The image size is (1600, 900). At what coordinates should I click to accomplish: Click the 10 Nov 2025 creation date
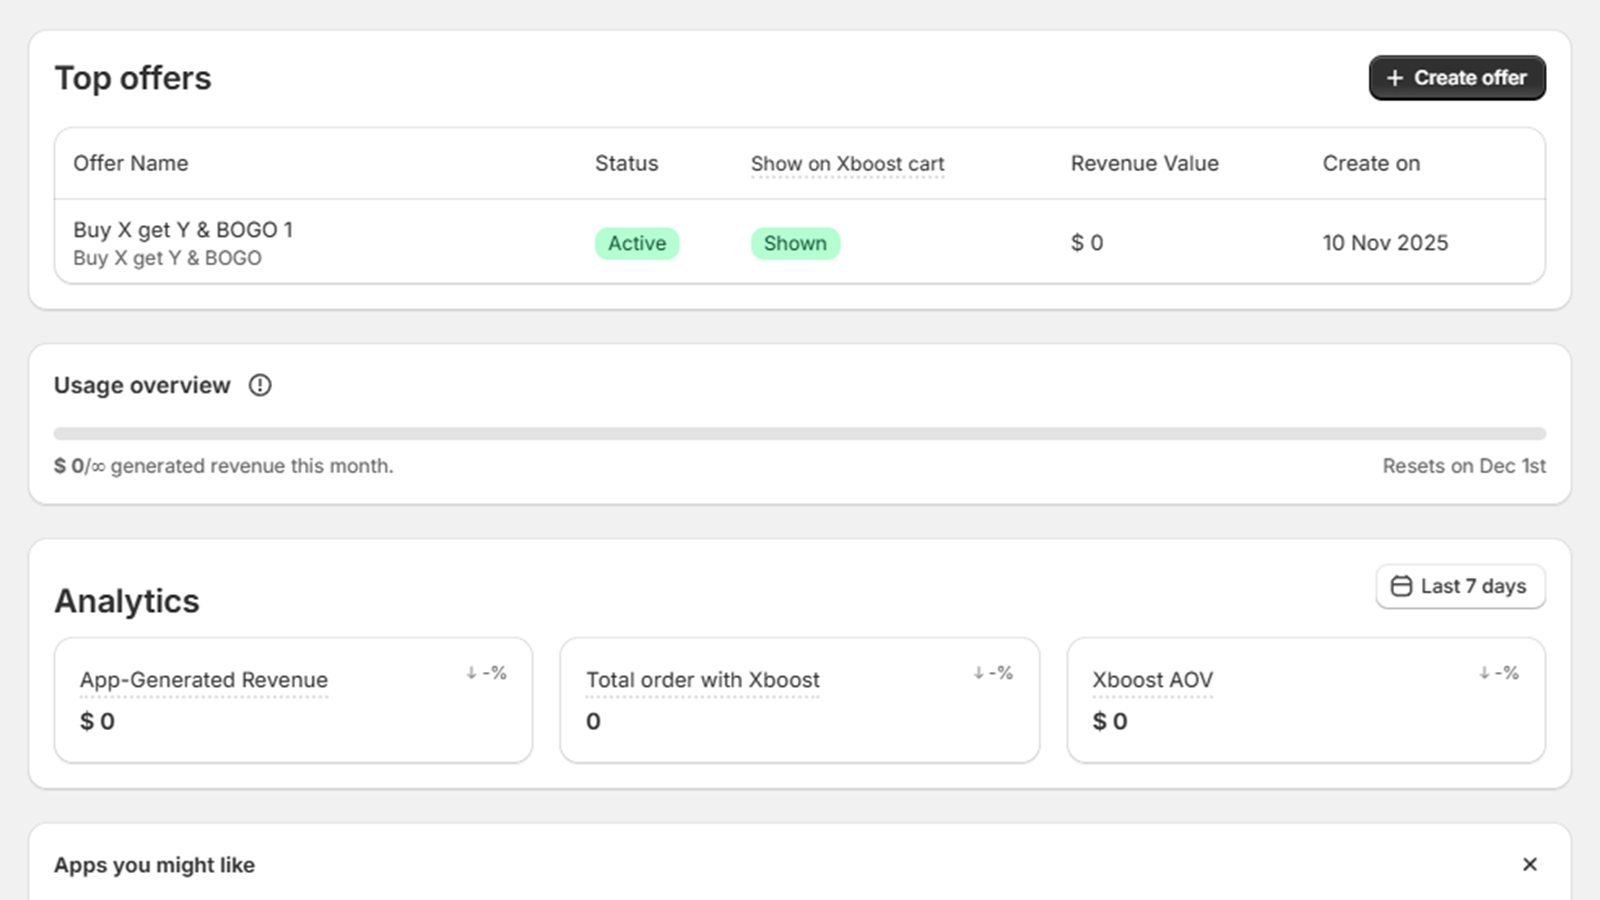[x=1385, y=243]
